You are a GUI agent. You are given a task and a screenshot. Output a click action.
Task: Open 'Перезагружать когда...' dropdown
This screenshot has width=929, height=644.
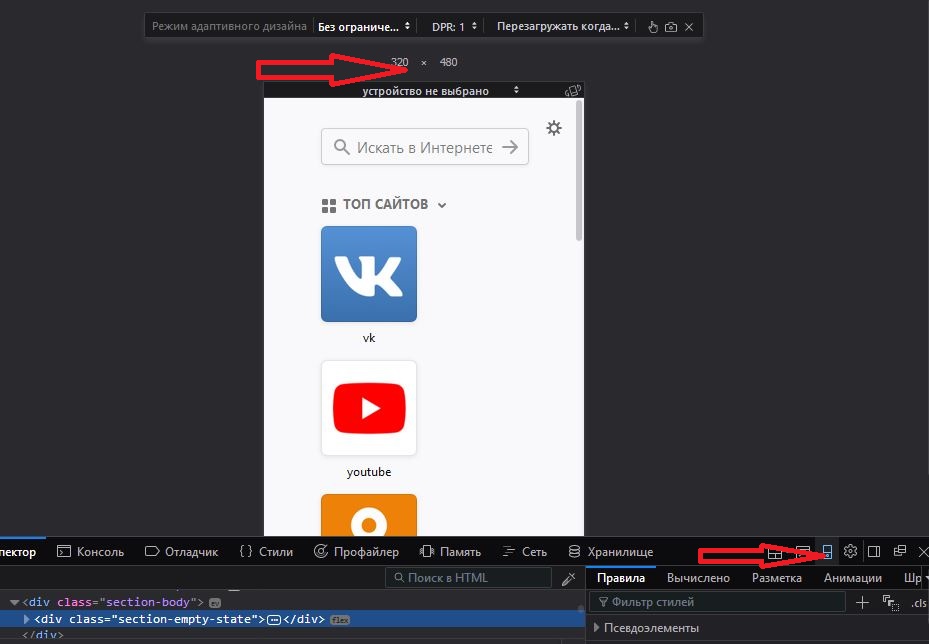pos(562,27)
